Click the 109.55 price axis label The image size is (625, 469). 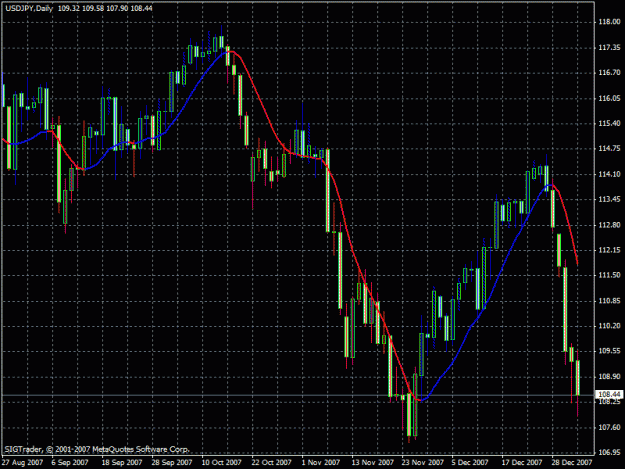[x=609, y=351]
